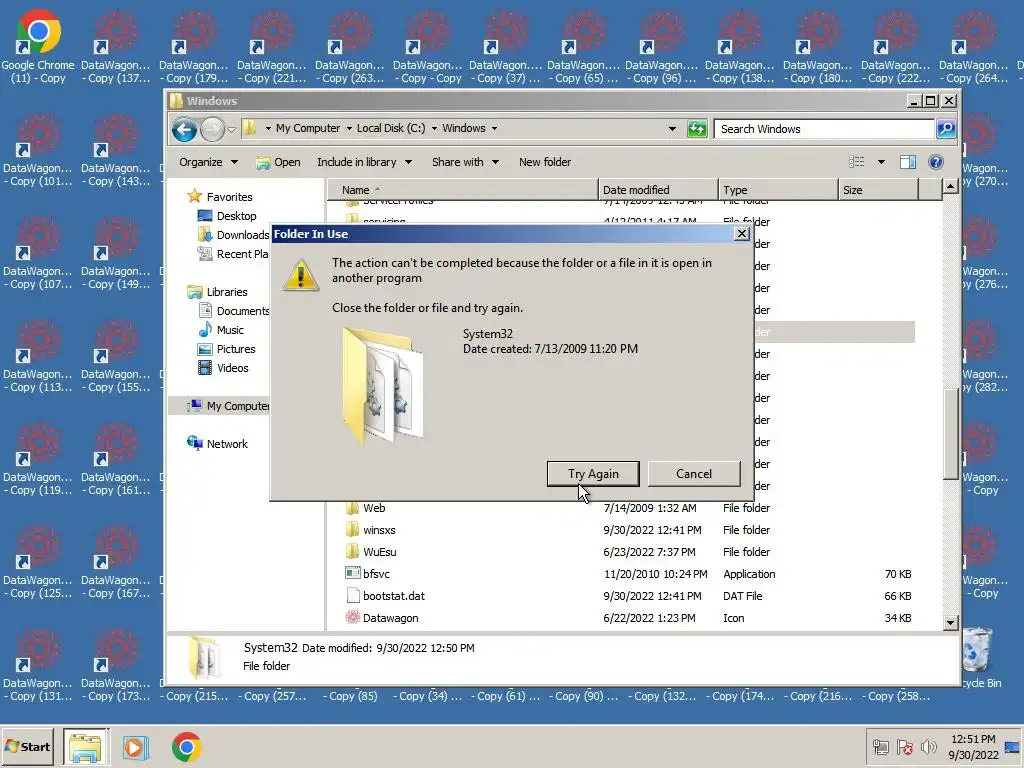Open Libraries in navigation pane

coord(217,292)
